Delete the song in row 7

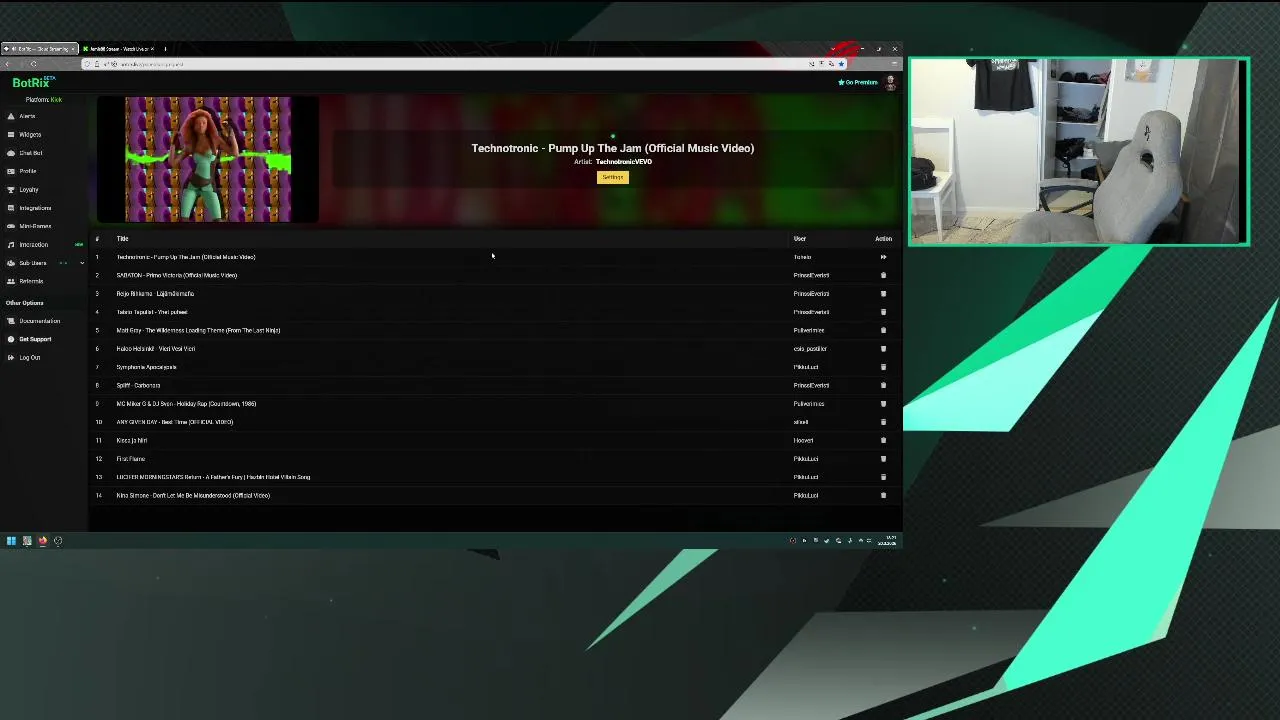883,367
